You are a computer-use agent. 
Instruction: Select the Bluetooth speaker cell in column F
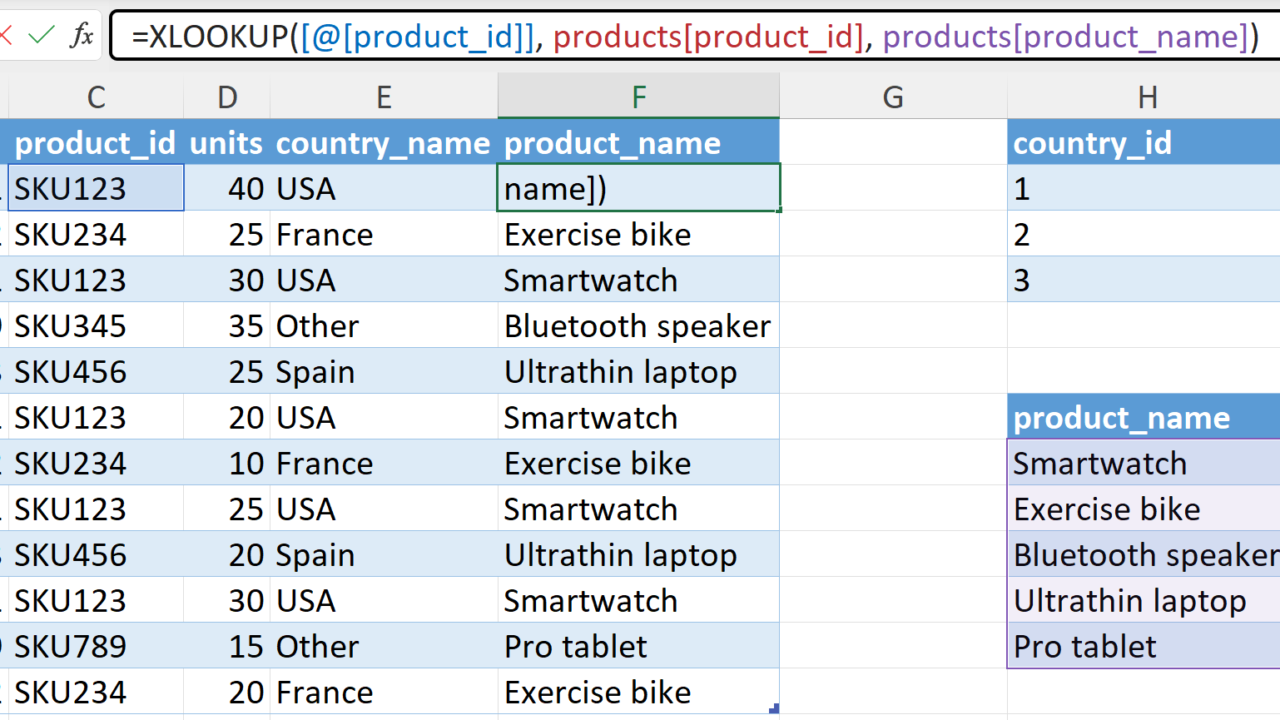point(638,326)
